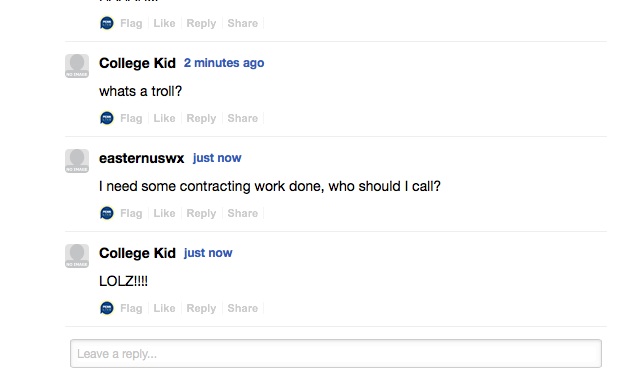Flag the 'whats a troll?' comment

(131, 118)
